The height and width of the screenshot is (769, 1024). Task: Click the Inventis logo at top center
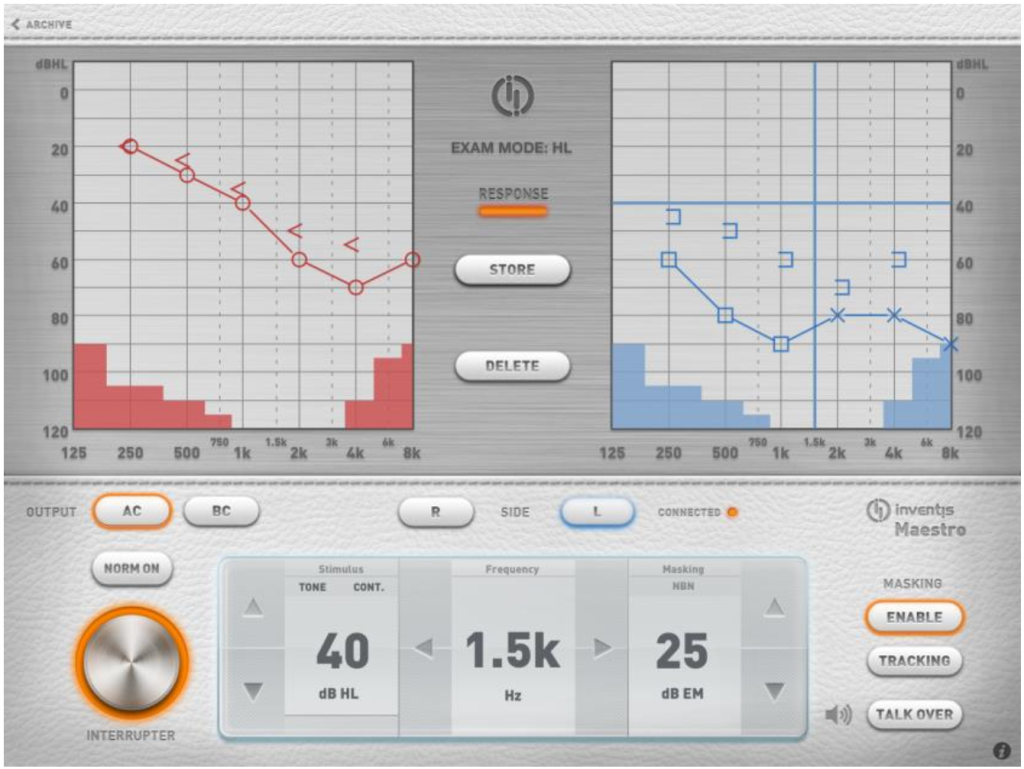pos(513,95)
